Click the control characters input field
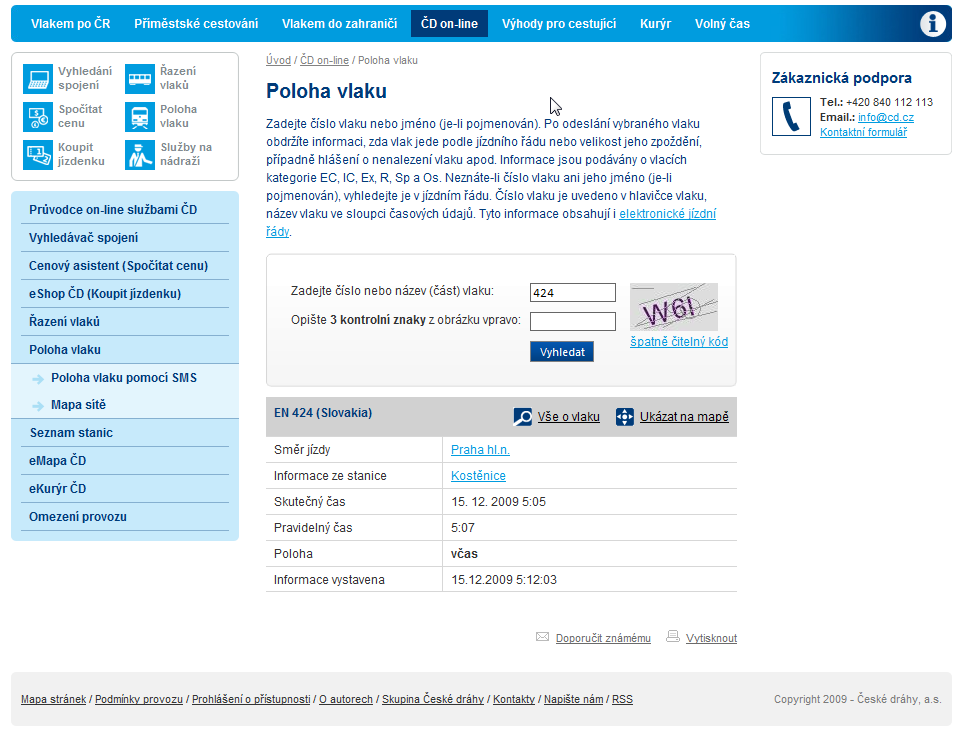The width and height of the screenshot is (960, 731). point(572,322)
